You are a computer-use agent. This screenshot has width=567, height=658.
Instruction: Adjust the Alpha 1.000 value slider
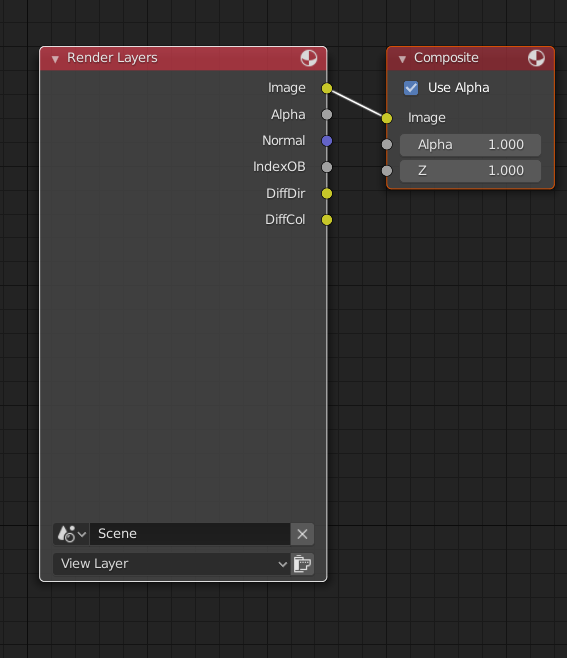(x=470, y=145)
